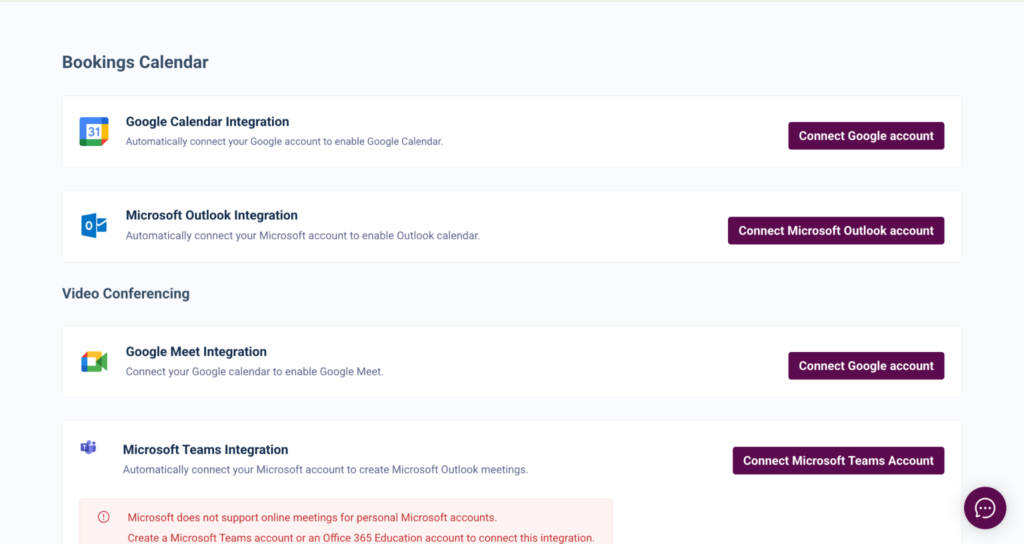
Task: Click the Bookings Calendar section heading
Action: click(135, 62)
